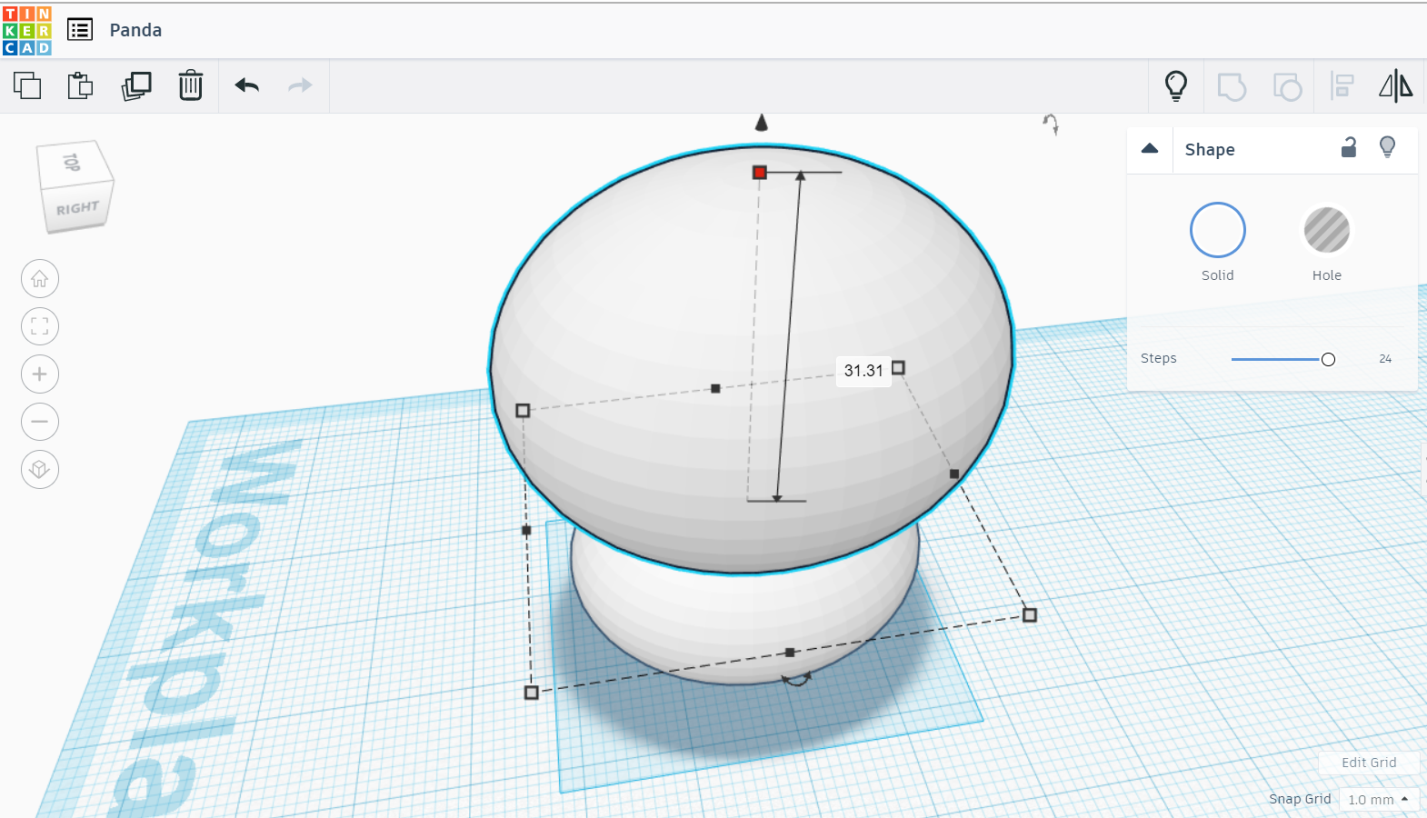The height and width of the screenshot is (818, 1427).
Task: Click the top-right rotation arrow handle
Action: (x=1050, y=123)
